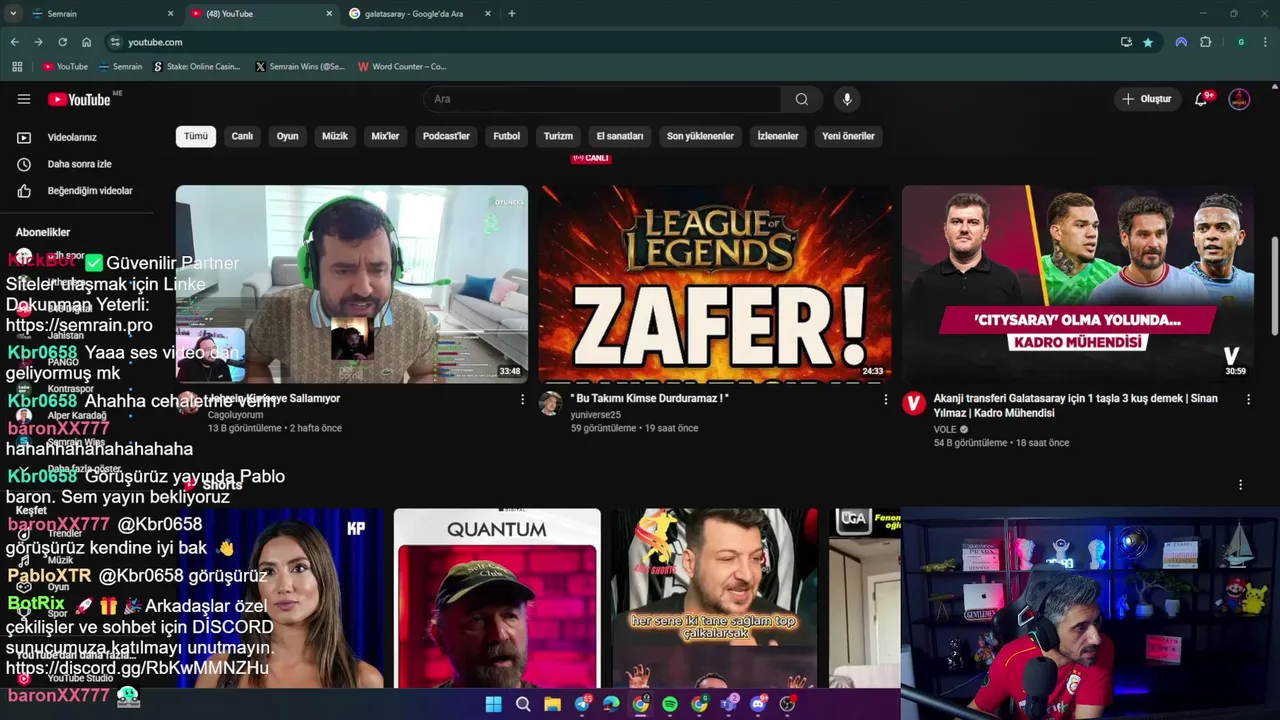Click the page vertical scrollbar
Viewport: 1280px width, 720px height.
(x=1274, y=285)
